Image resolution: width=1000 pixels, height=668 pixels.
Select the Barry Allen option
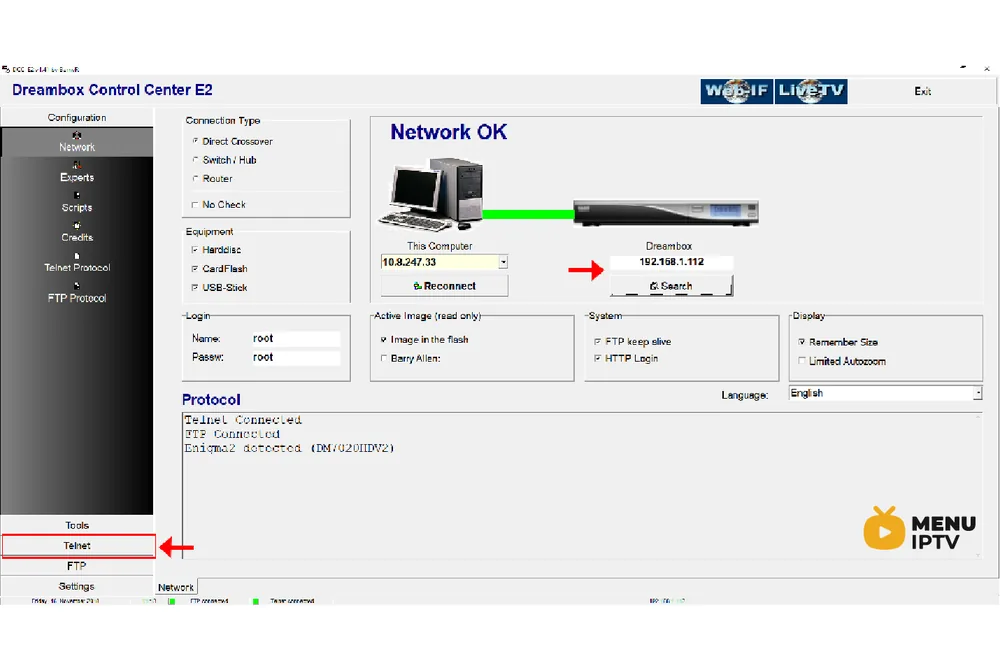384,359
